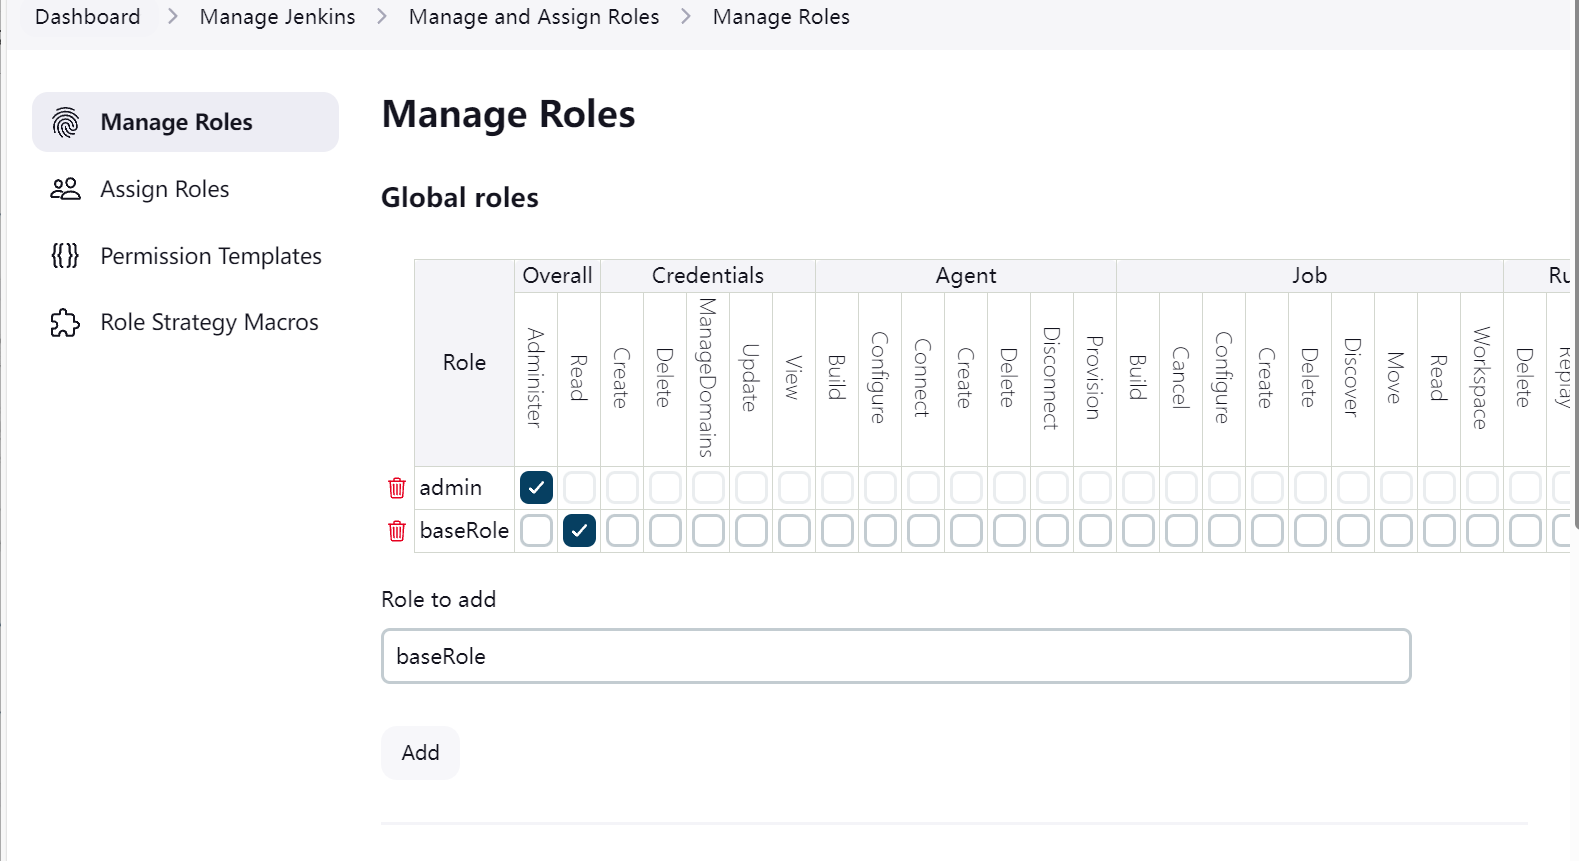Viewport: 1579px width, 861px height.
Task: Check Job Discover for baseRole
Action: 1353,531
